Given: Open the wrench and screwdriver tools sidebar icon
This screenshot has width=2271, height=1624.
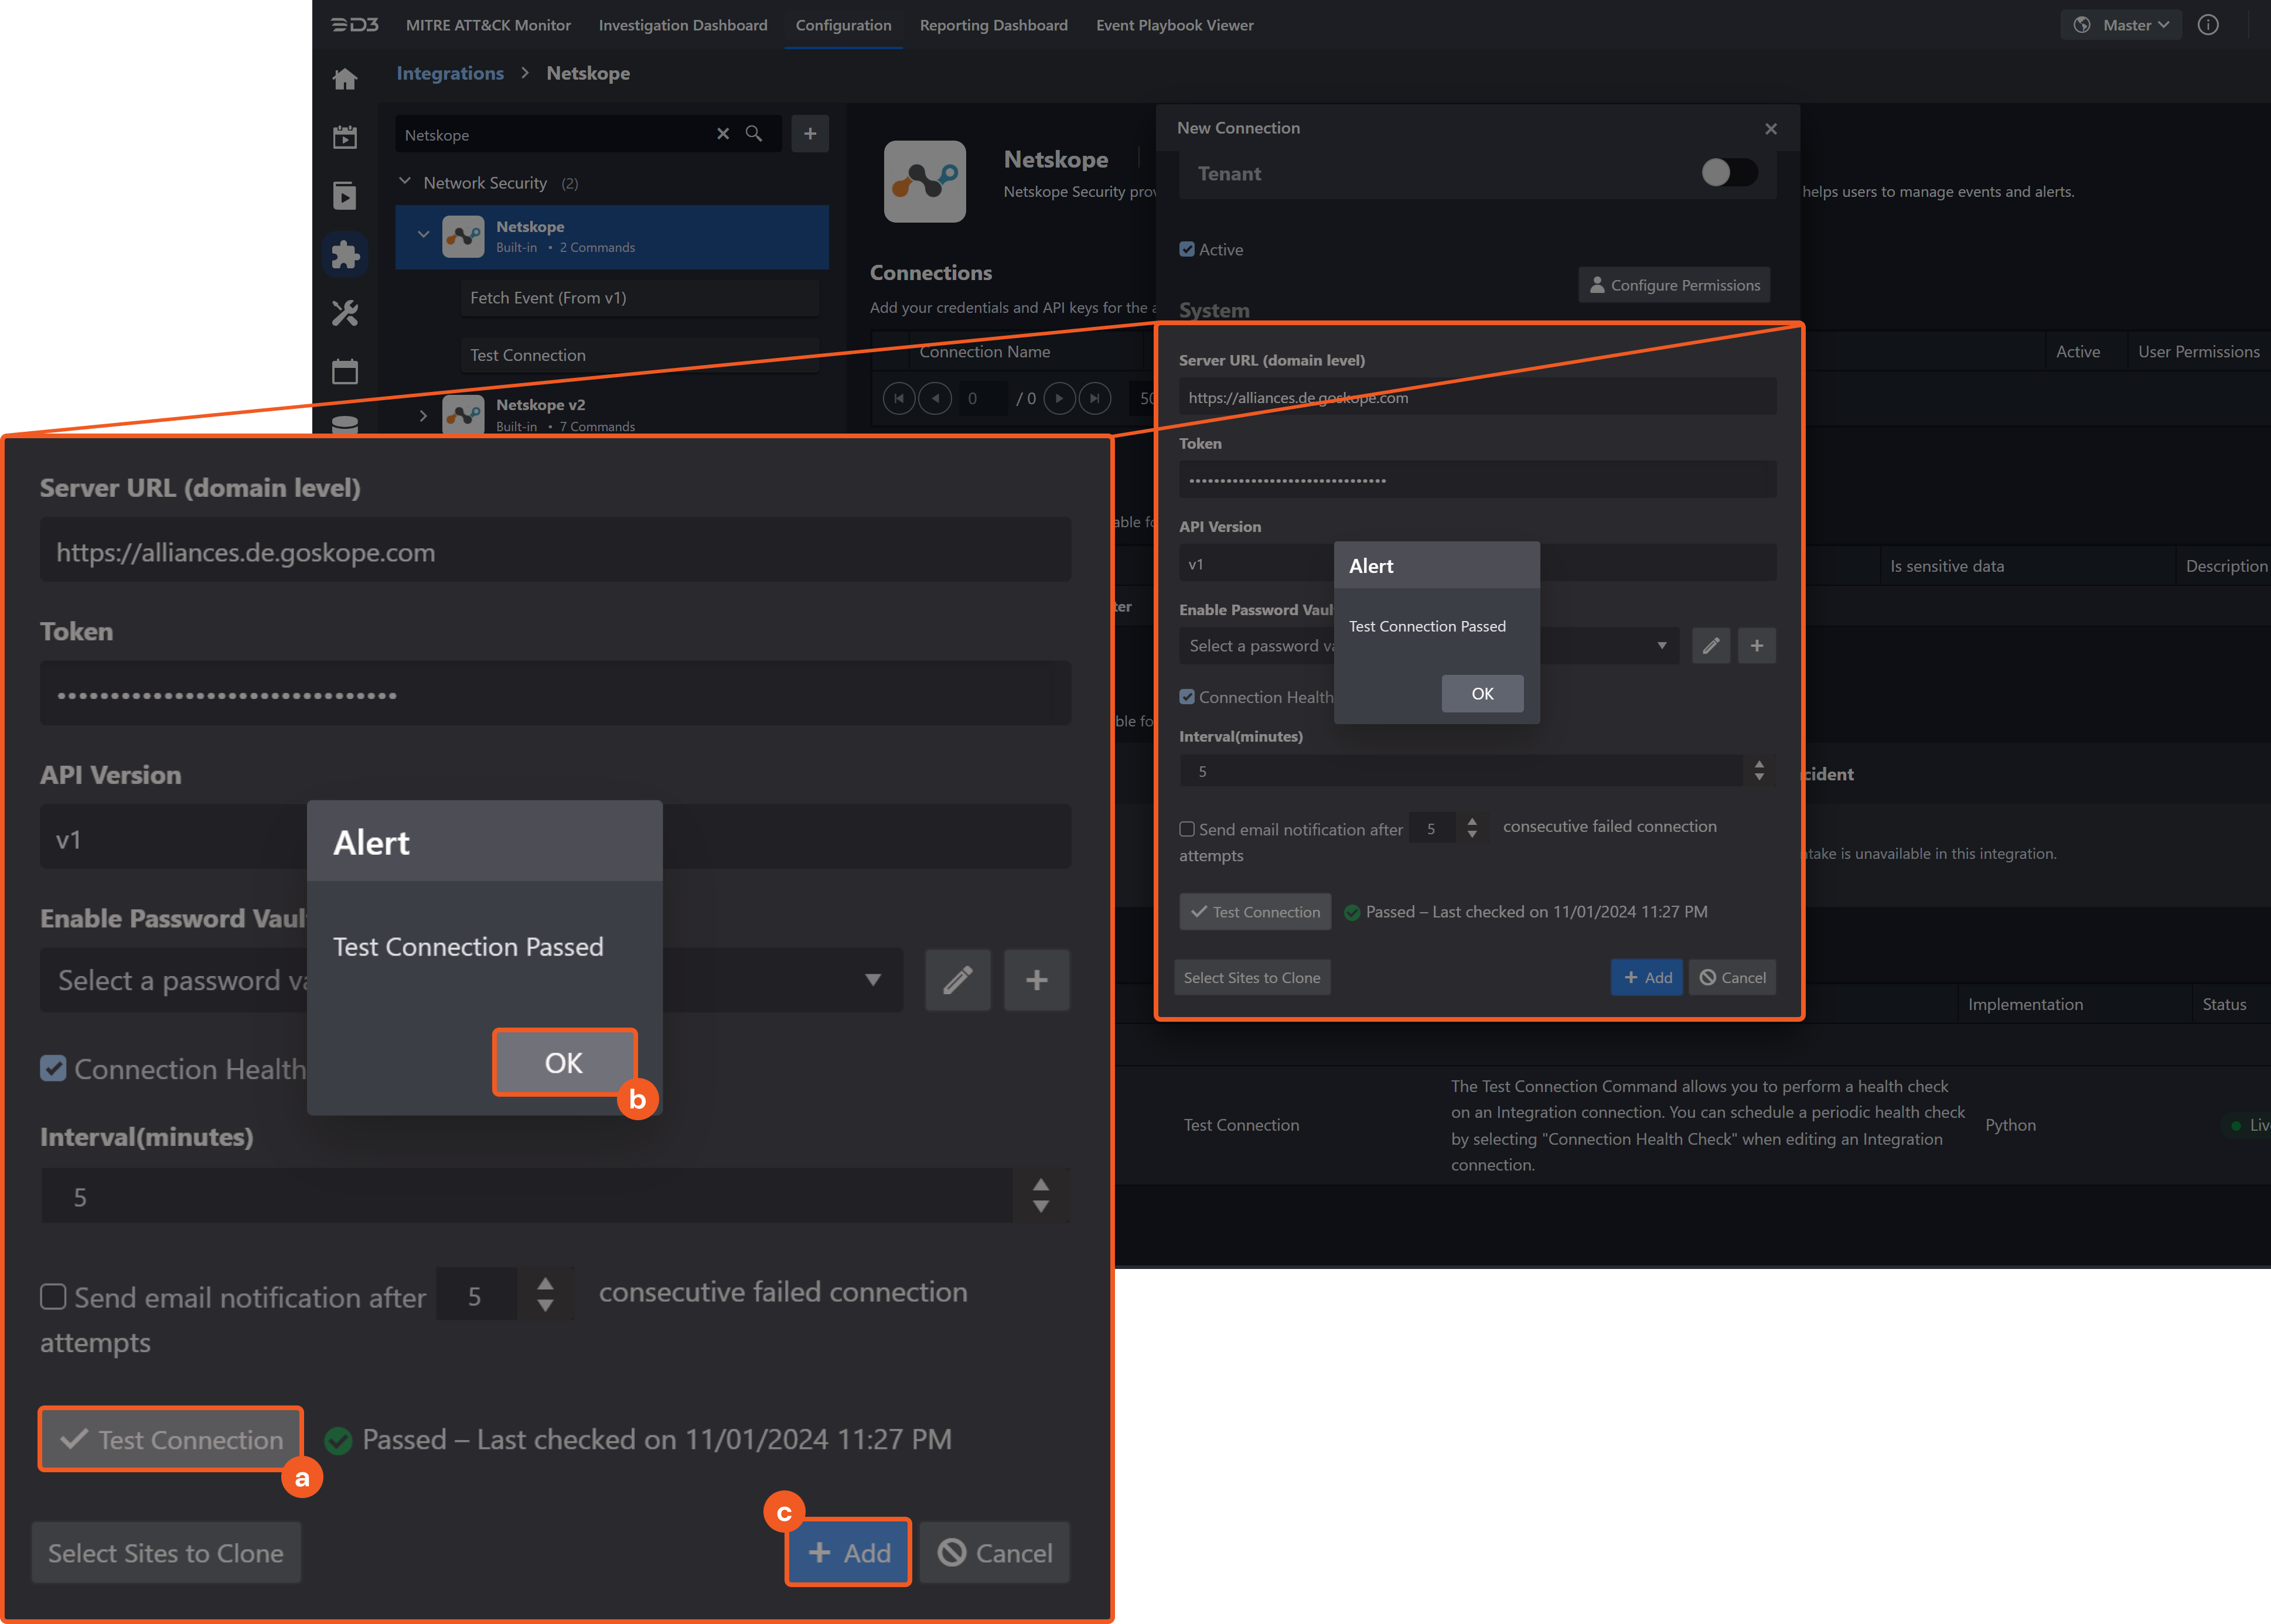Looking at the screenshot, I should coord(345,313).
